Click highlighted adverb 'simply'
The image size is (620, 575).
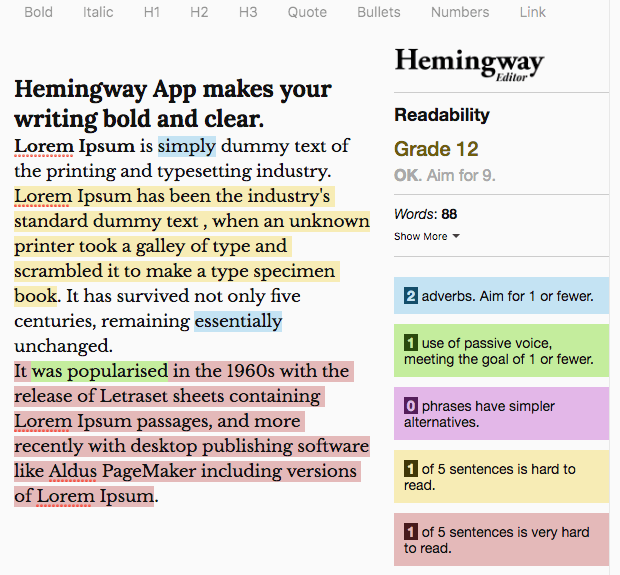point(187,147)
